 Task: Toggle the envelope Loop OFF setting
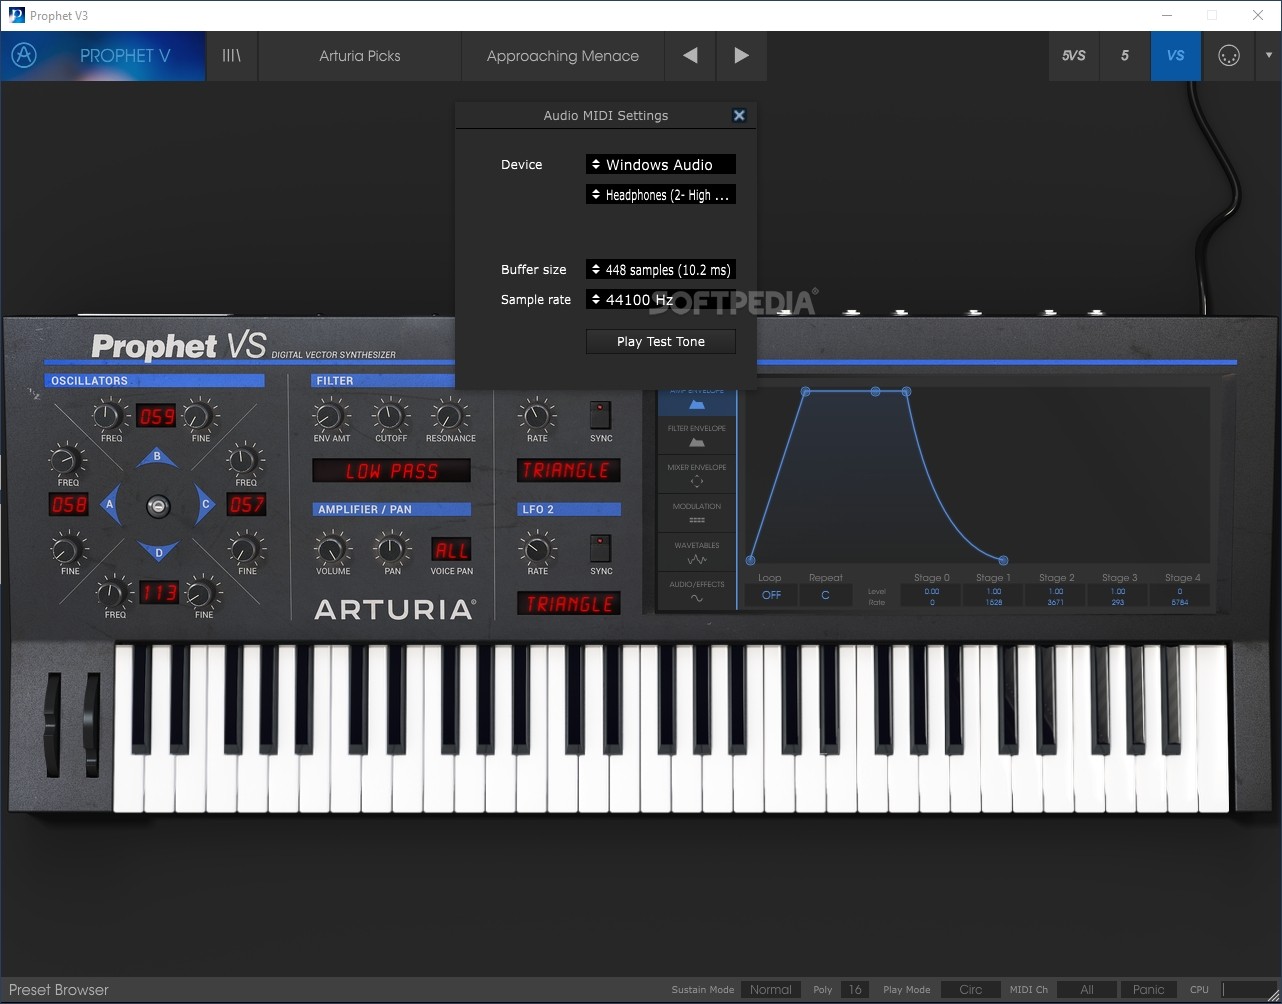771,595
